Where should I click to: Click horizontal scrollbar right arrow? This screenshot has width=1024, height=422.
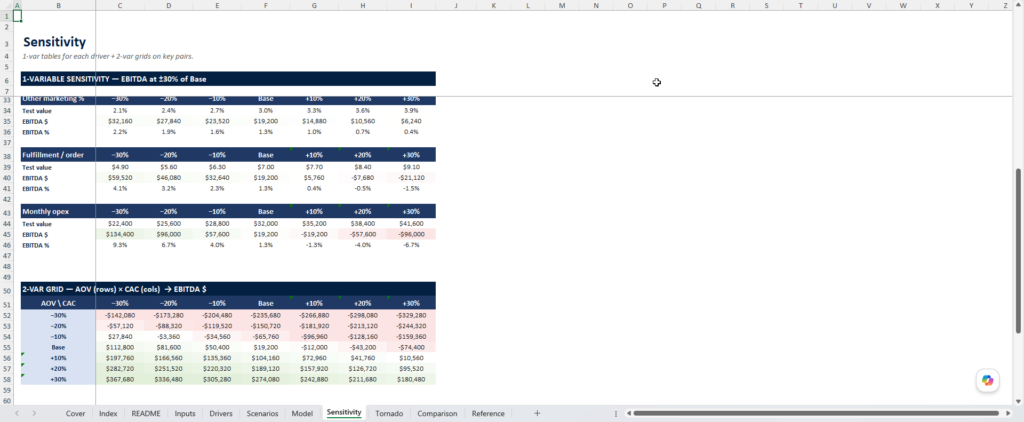[x=1010, y=414]
